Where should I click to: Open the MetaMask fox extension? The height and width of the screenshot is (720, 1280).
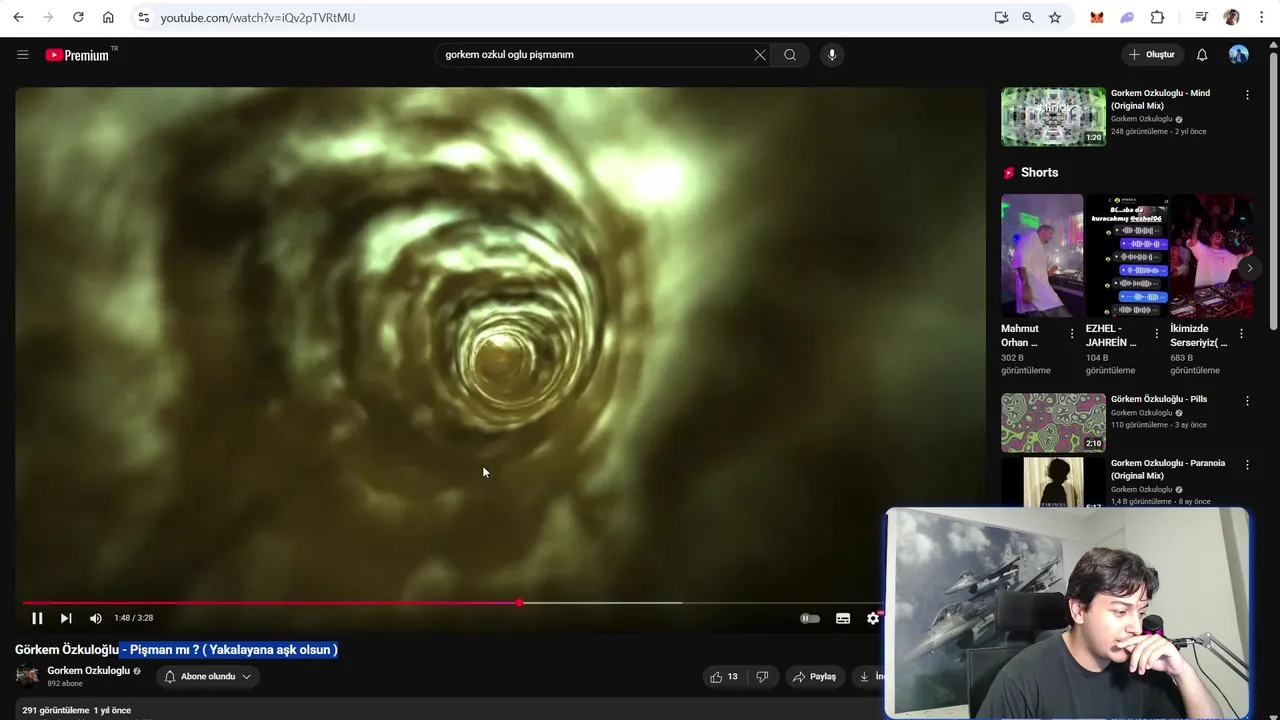pos(1097,17)
